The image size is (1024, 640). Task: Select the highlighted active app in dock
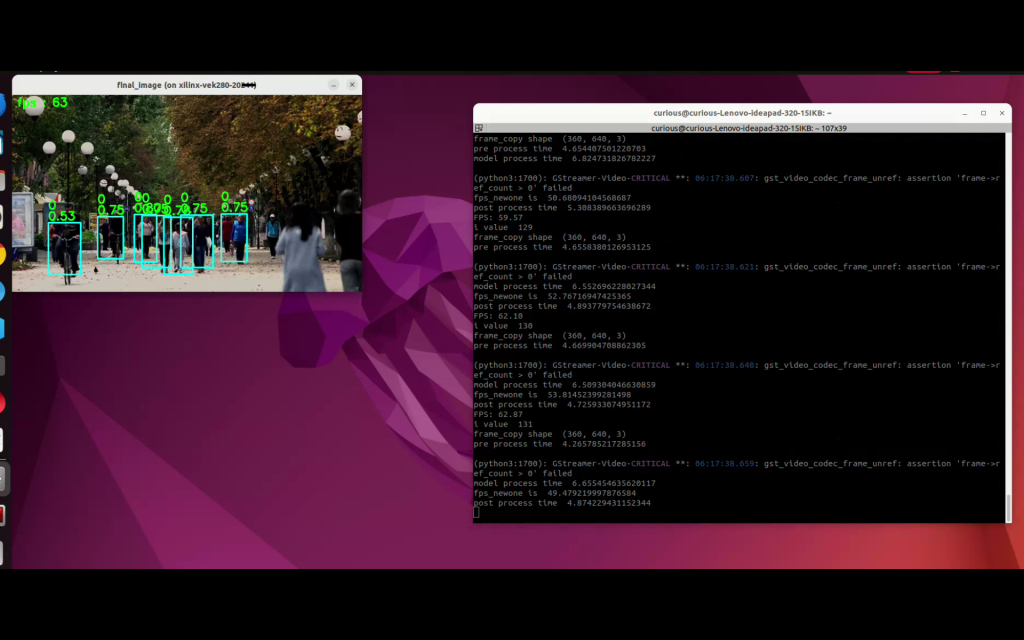click(3, 479)
